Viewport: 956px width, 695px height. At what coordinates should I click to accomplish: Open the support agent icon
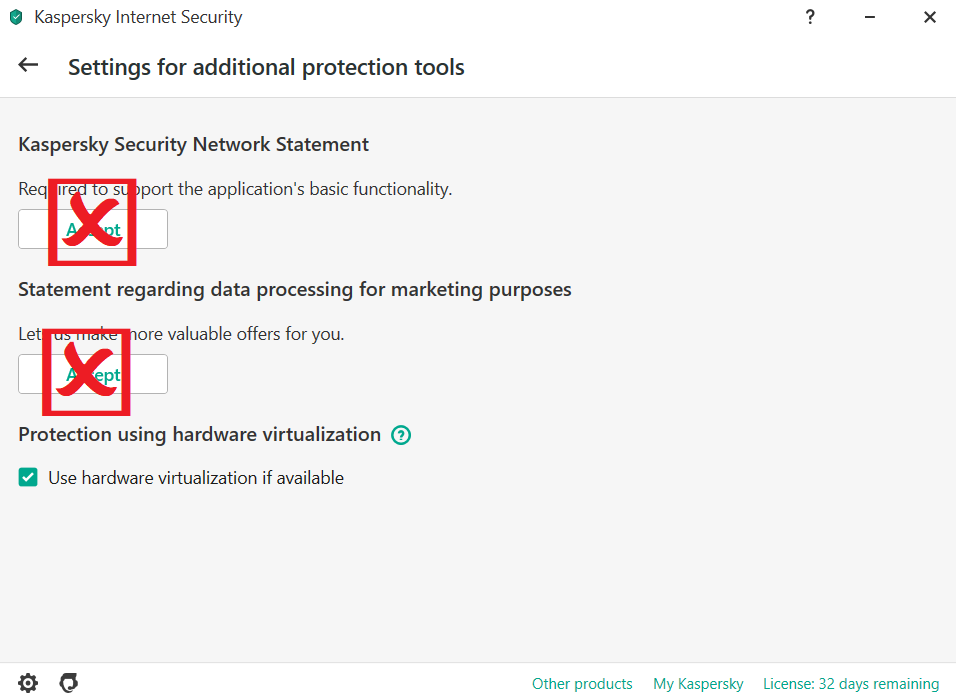pyautogui.click(x=68, y=683)
